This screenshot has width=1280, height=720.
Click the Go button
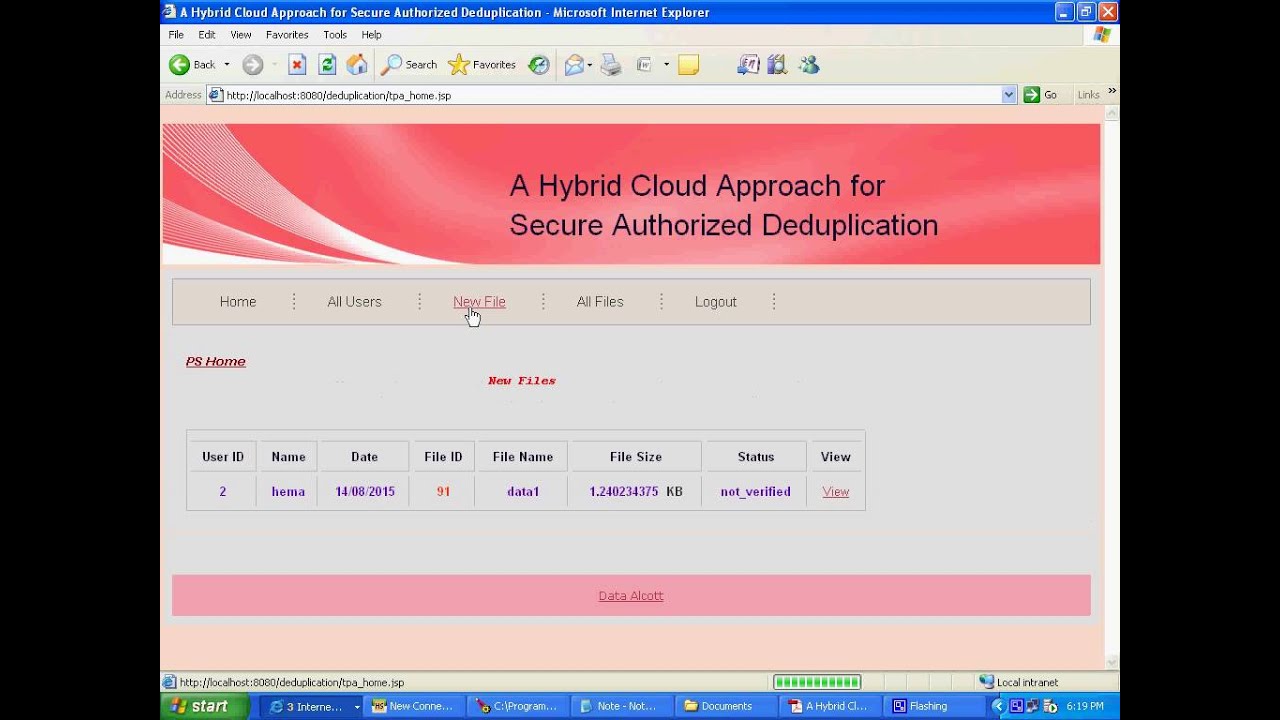[1040, 95]
